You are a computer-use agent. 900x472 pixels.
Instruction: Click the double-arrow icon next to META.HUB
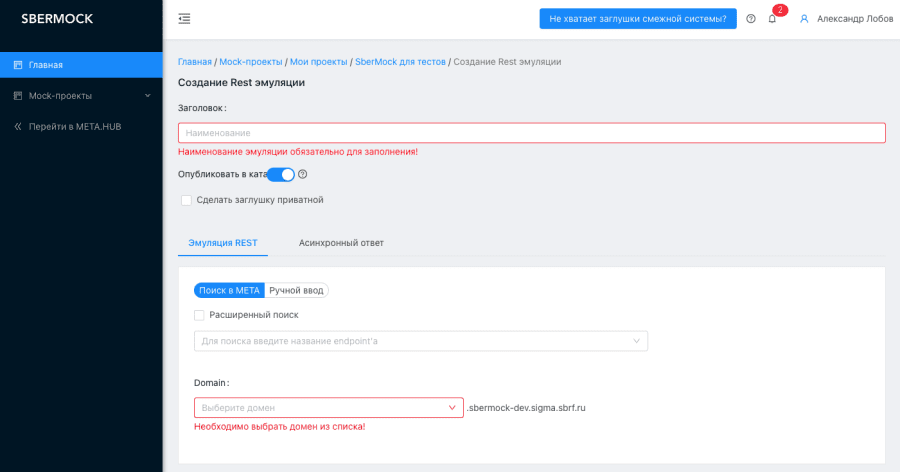(18, 126)
